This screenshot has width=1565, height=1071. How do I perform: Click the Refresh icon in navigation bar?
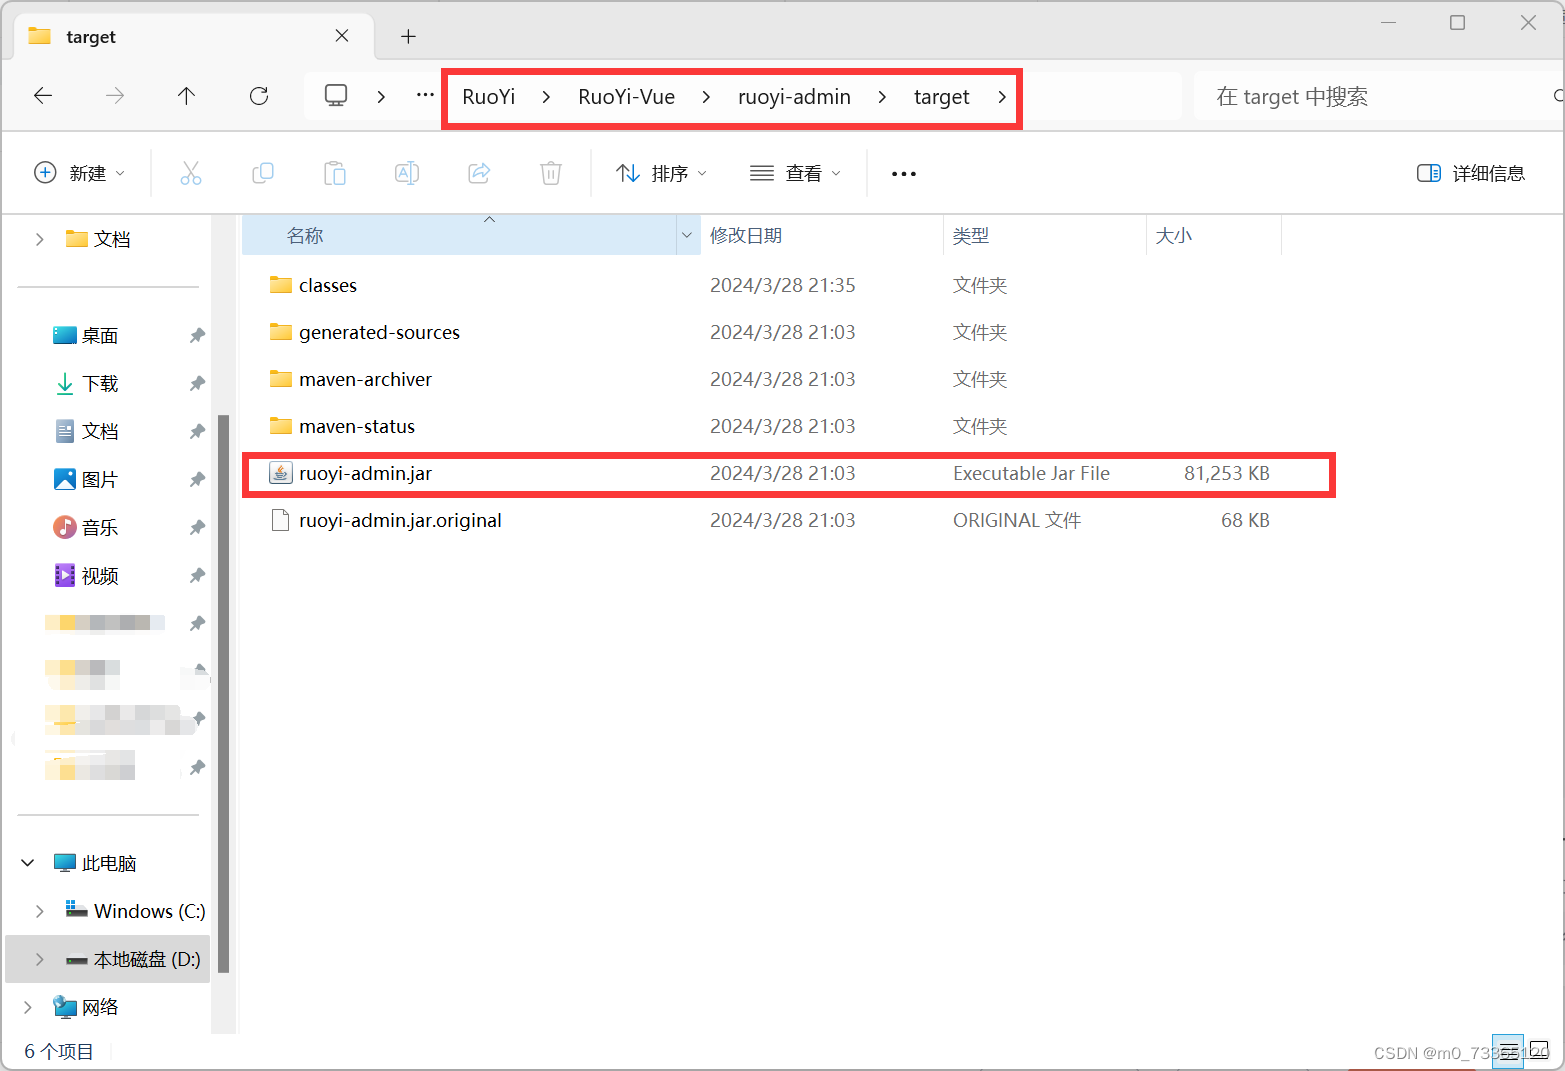coord(259,95)
